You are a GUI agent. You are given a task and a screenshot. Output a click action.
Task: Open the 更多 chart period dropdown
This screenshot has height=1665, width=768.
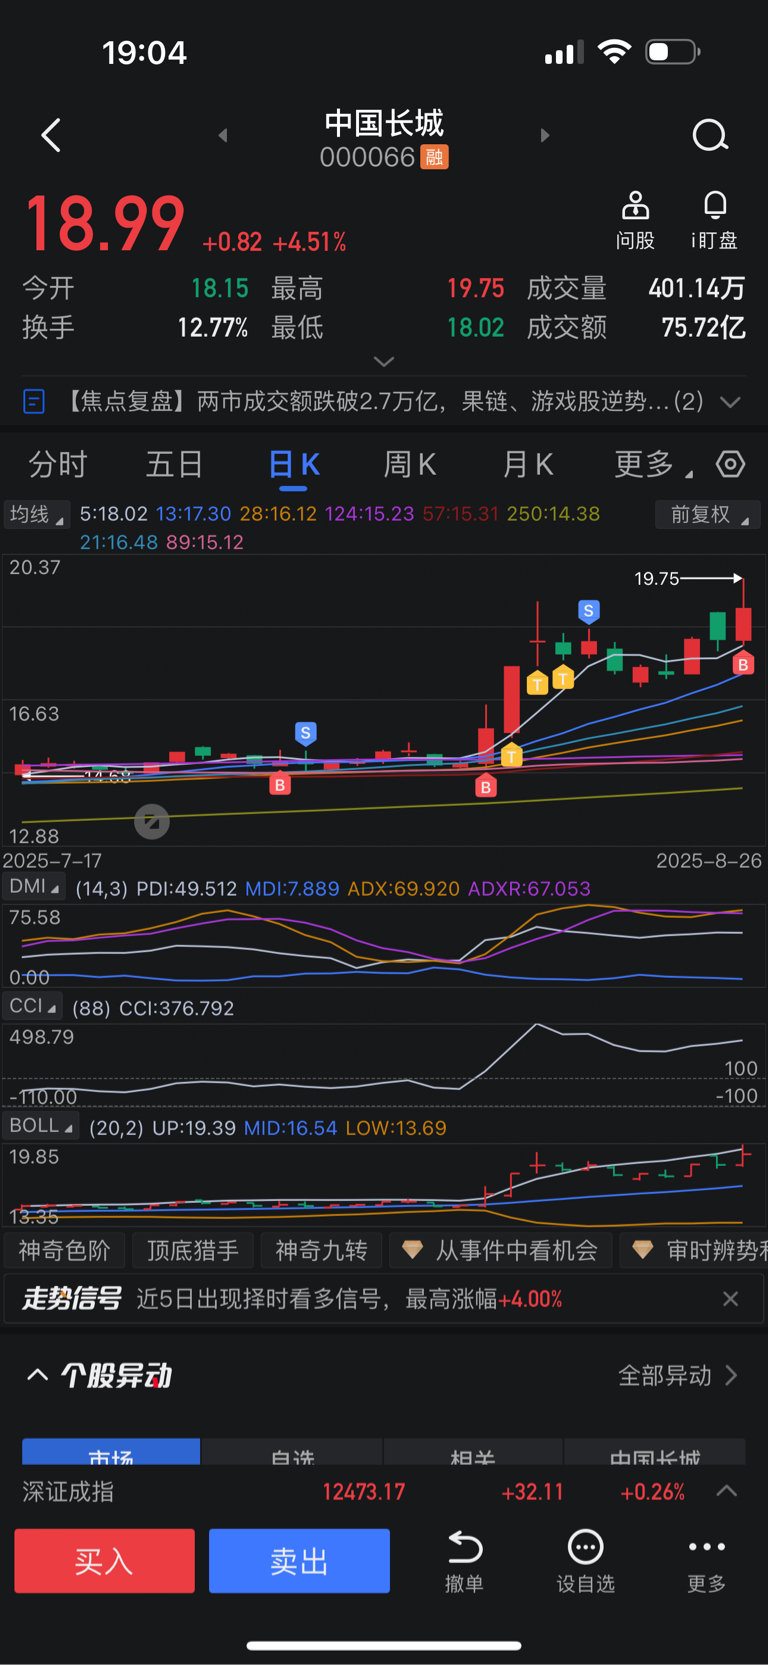pyautogui.click(x=652, y=464)
